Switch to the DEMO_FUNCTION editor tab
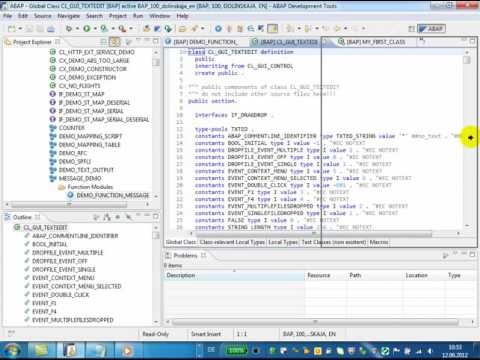 [x=206, y=42]
